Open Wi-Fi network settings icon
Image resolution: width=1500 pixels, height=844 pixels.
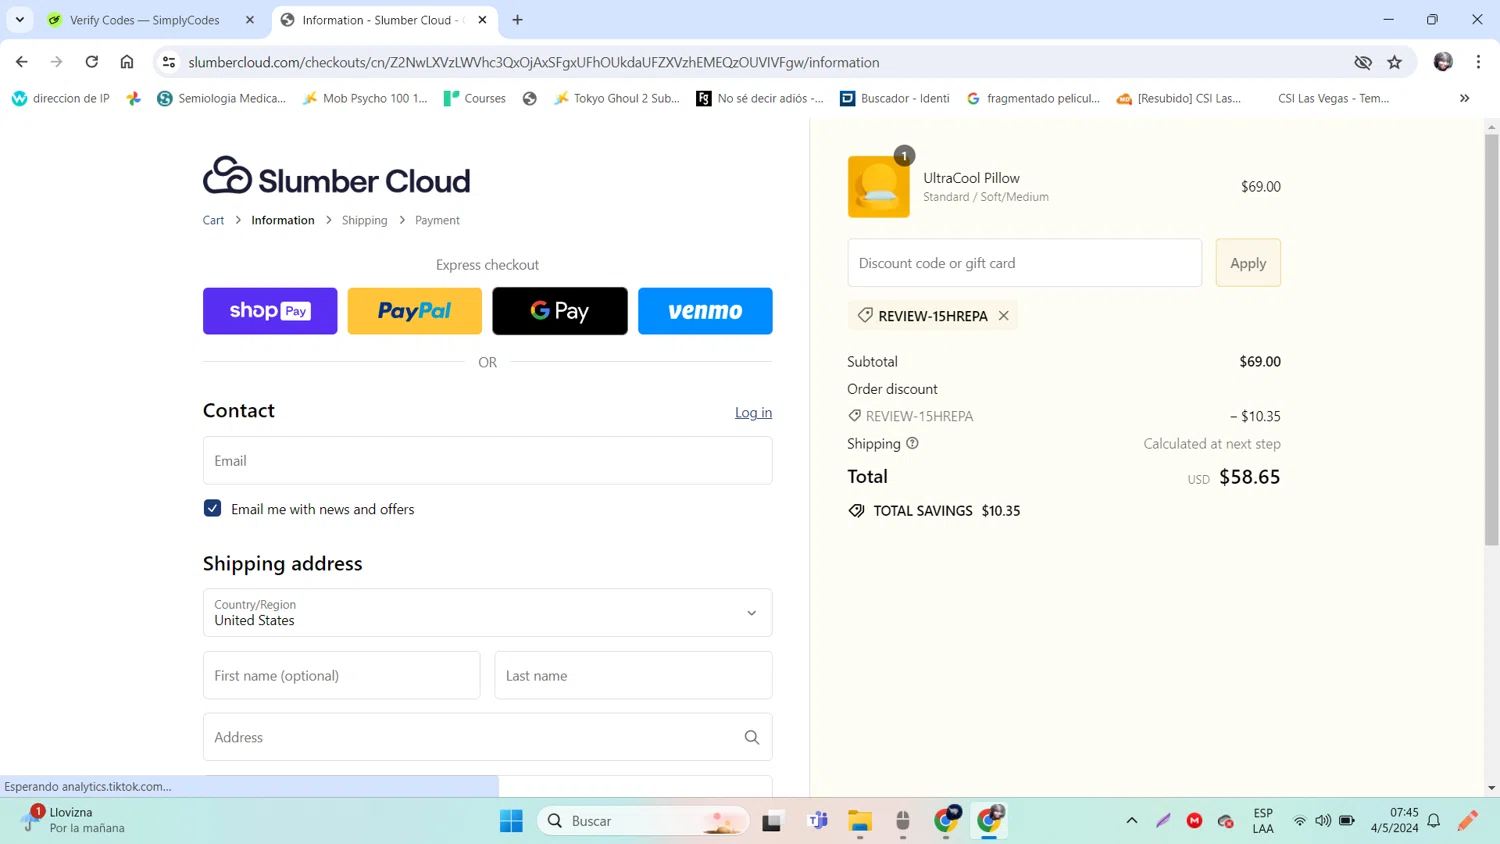1300,821
